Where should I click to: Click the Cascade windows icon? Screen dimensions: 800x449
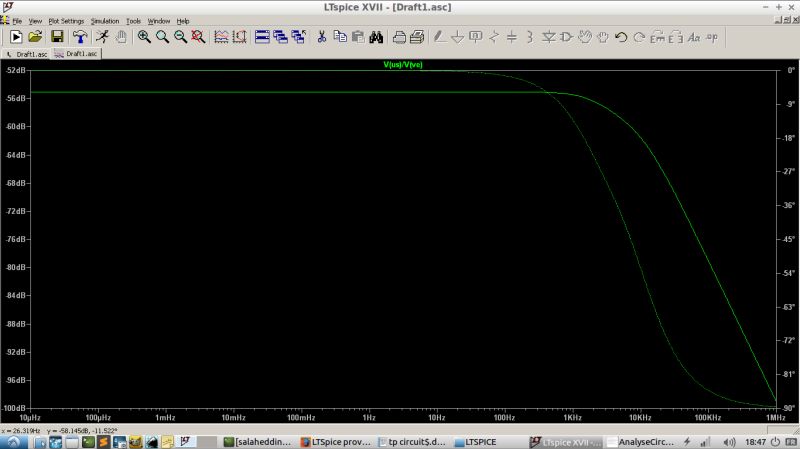coord(280,37)
